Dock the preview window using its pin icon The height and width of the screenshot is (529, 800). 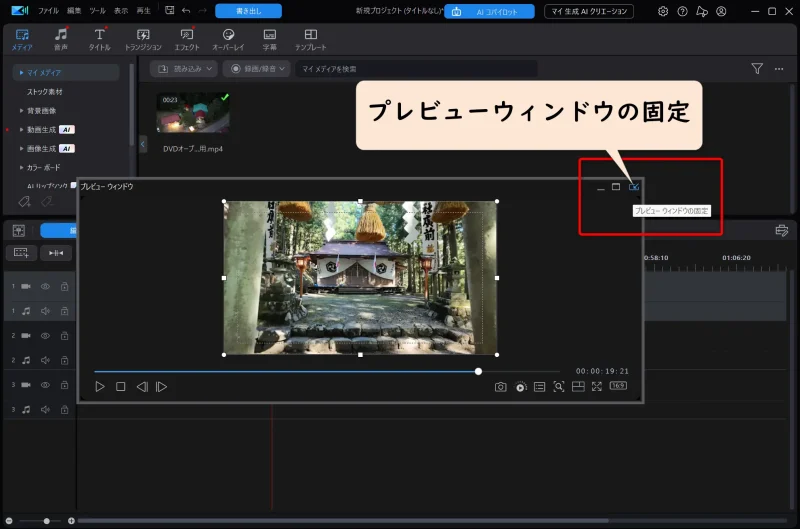pyautogui.click(x=634, y=187)
